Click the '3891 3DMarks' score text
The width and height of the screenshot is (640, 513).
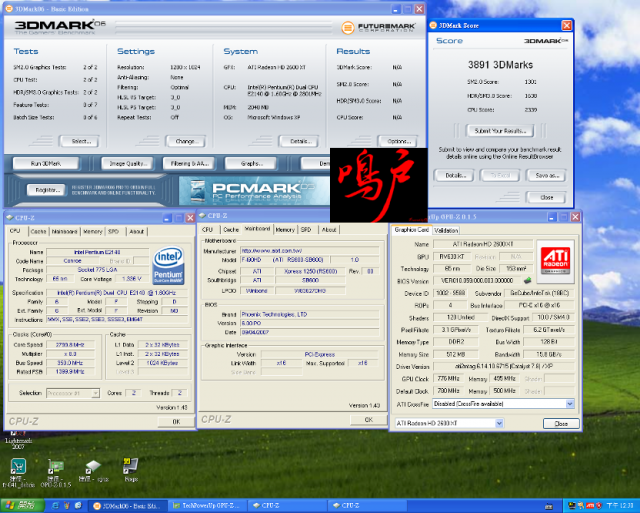point(500,65)
